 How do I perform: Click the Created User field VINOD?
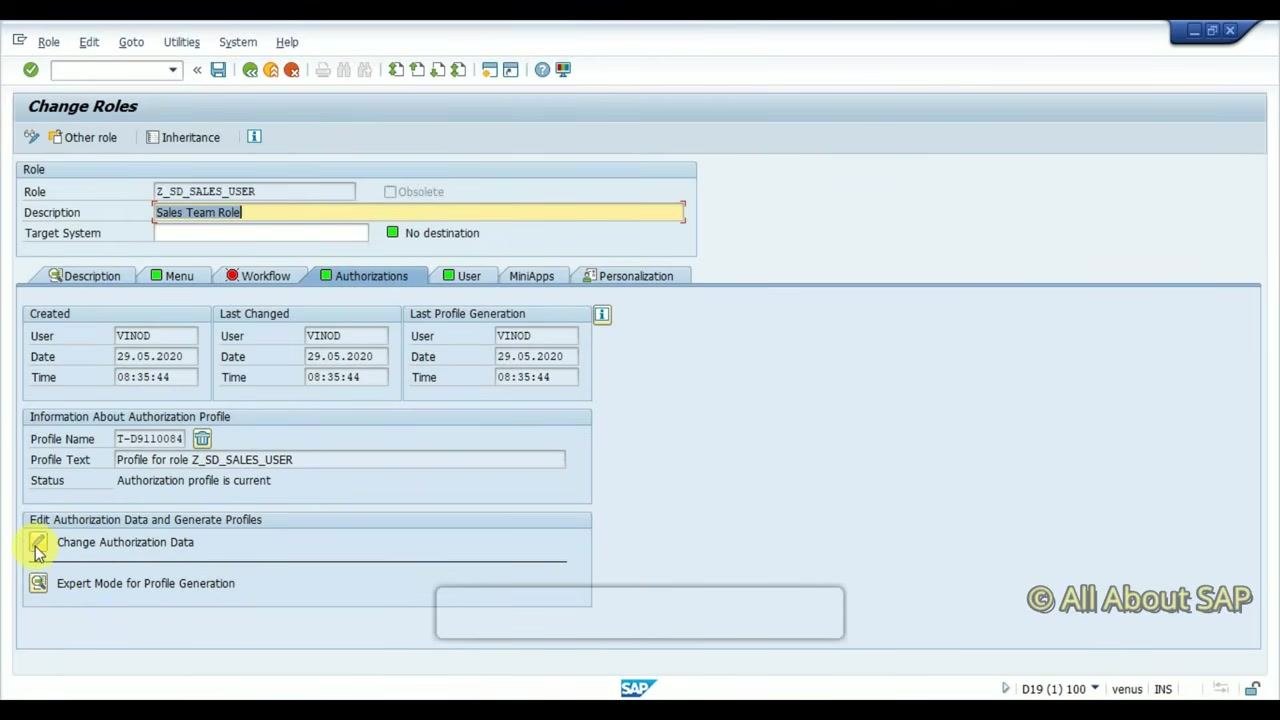pos(156,336)
